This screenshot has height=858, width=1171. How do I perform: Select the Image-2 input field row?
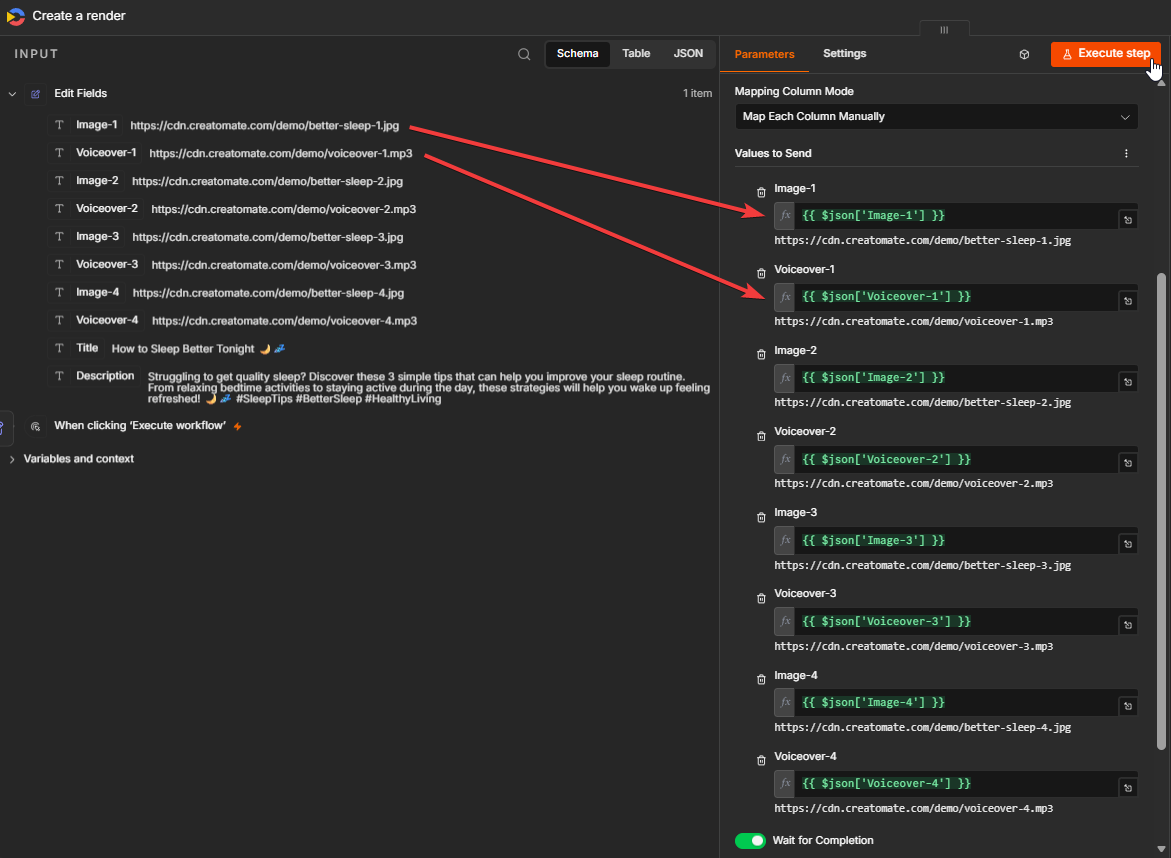(x=228, y=181)
